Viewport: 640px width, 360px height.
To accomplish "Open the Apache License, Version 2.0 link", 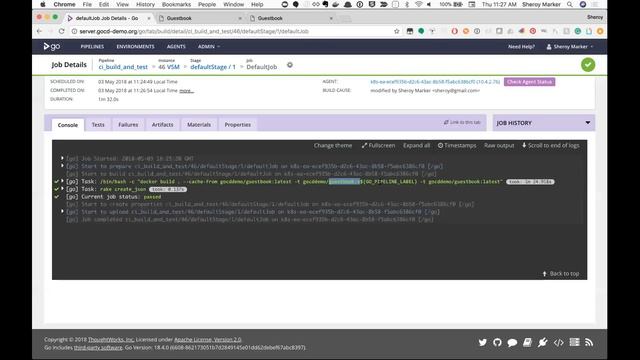I will click(208, 340).
